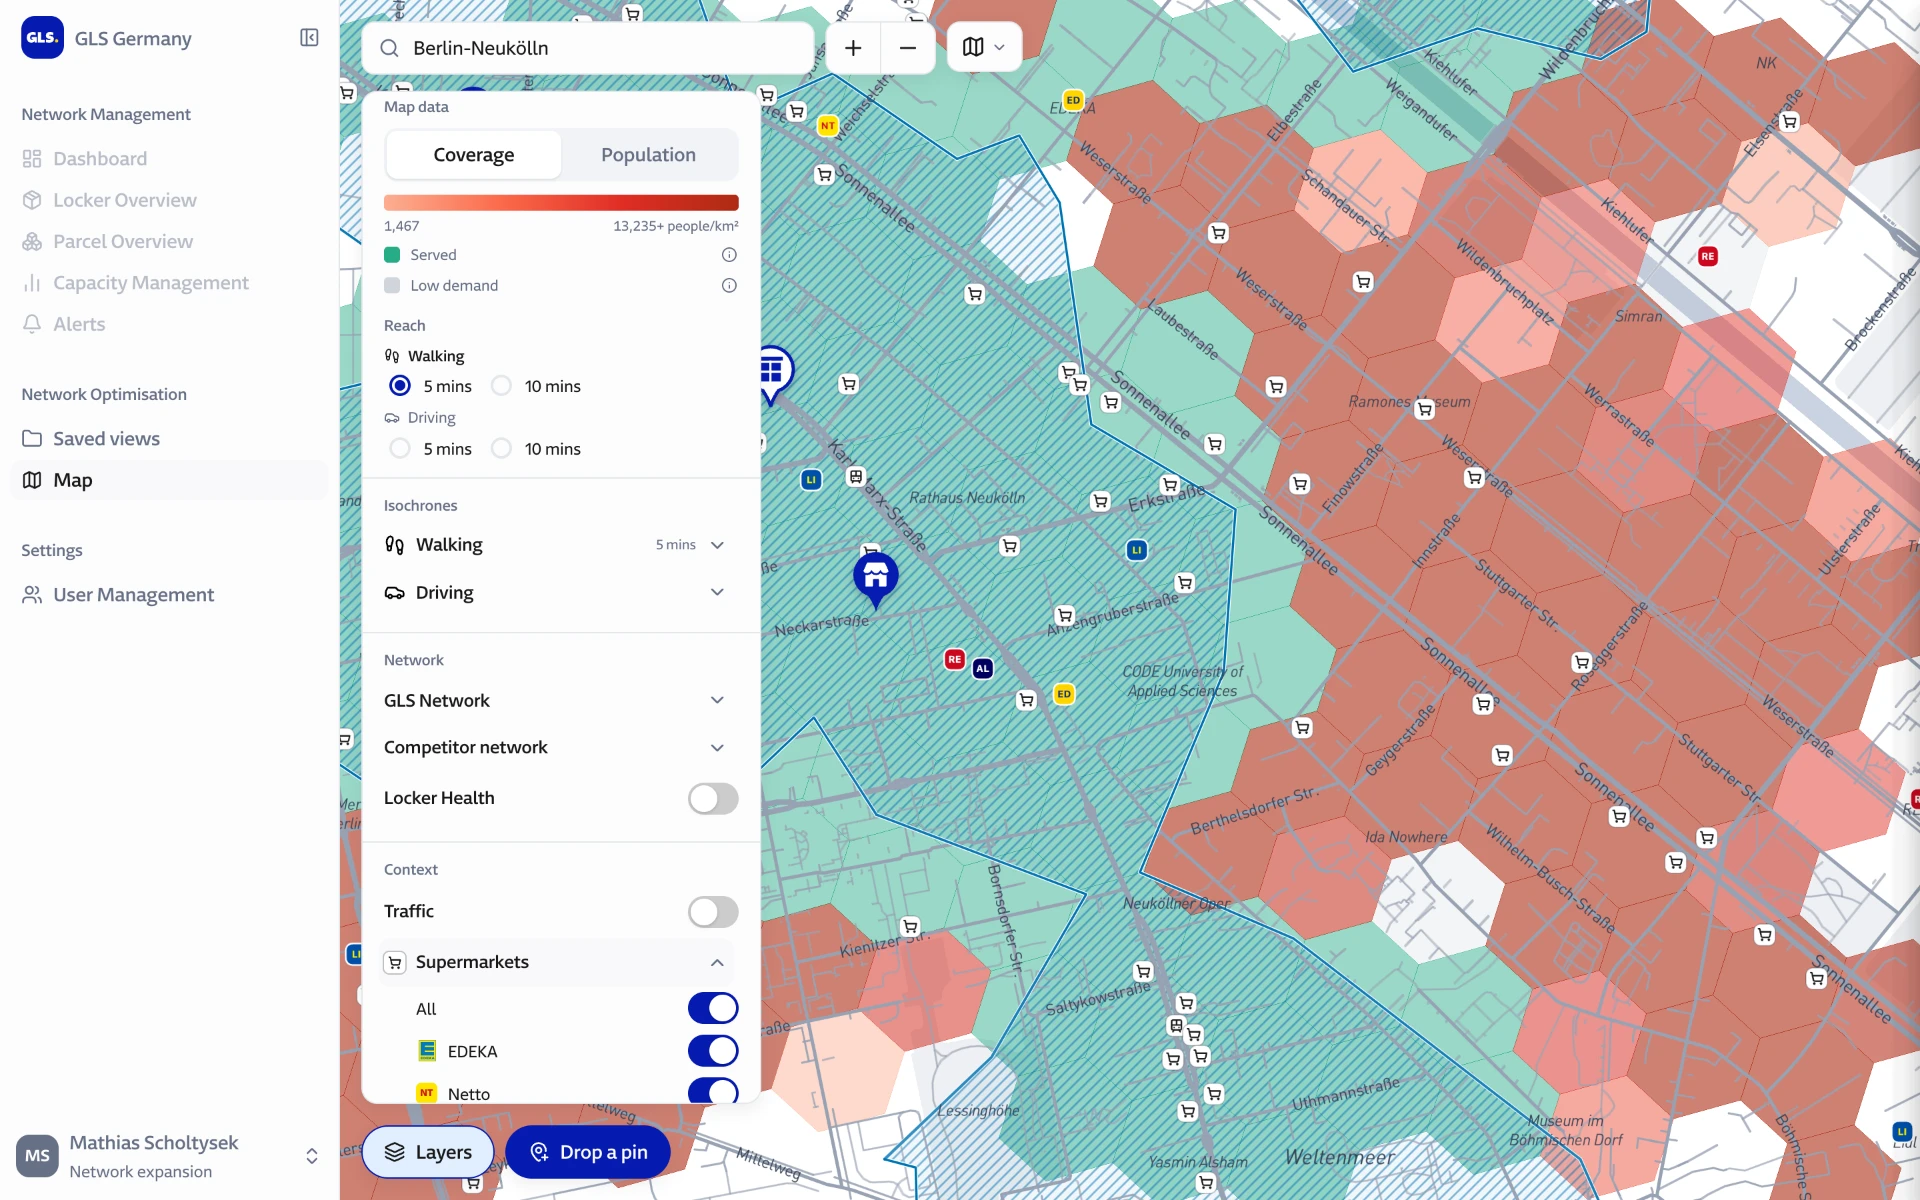Image resolution: width=1920 pixels, height=1200 pixels.
Task: Click cart marker on Berthelsdorfer Str.
Action: pyautogui.click(x=1302, y=728)
